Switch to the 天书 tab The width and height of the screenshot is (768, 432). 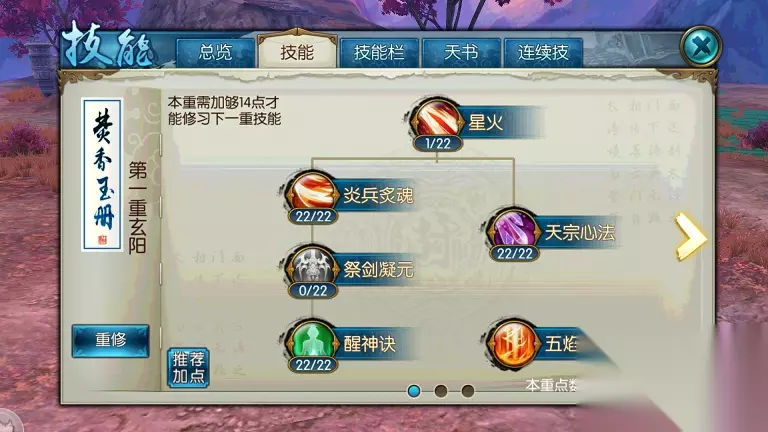(461, 52)
